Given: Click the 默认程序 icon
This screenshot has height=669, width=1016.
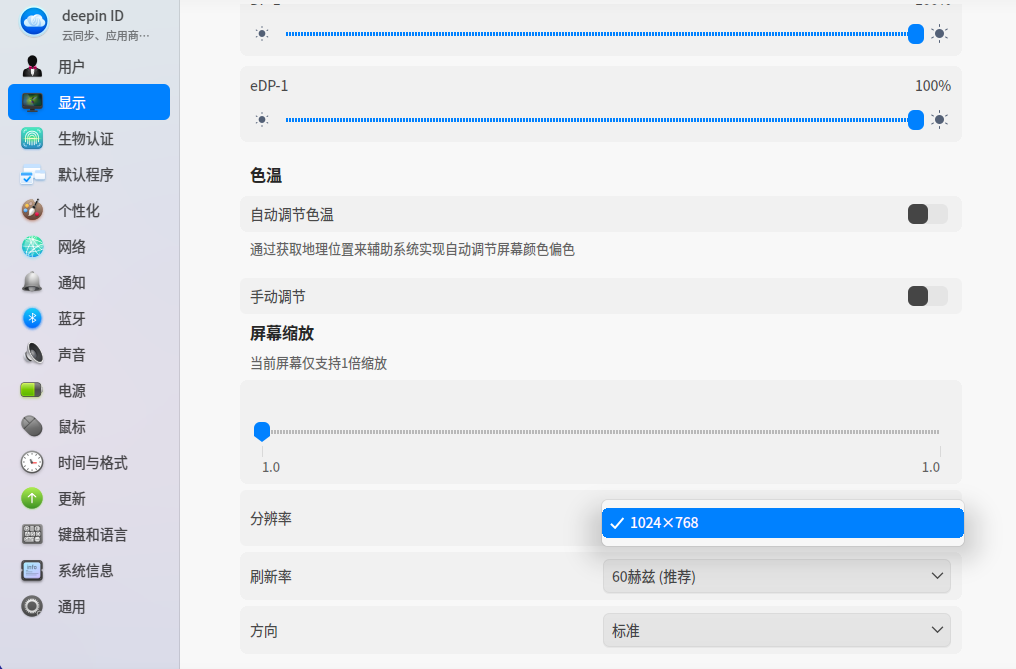Looking at the screenshot, I should pos(32,174).
